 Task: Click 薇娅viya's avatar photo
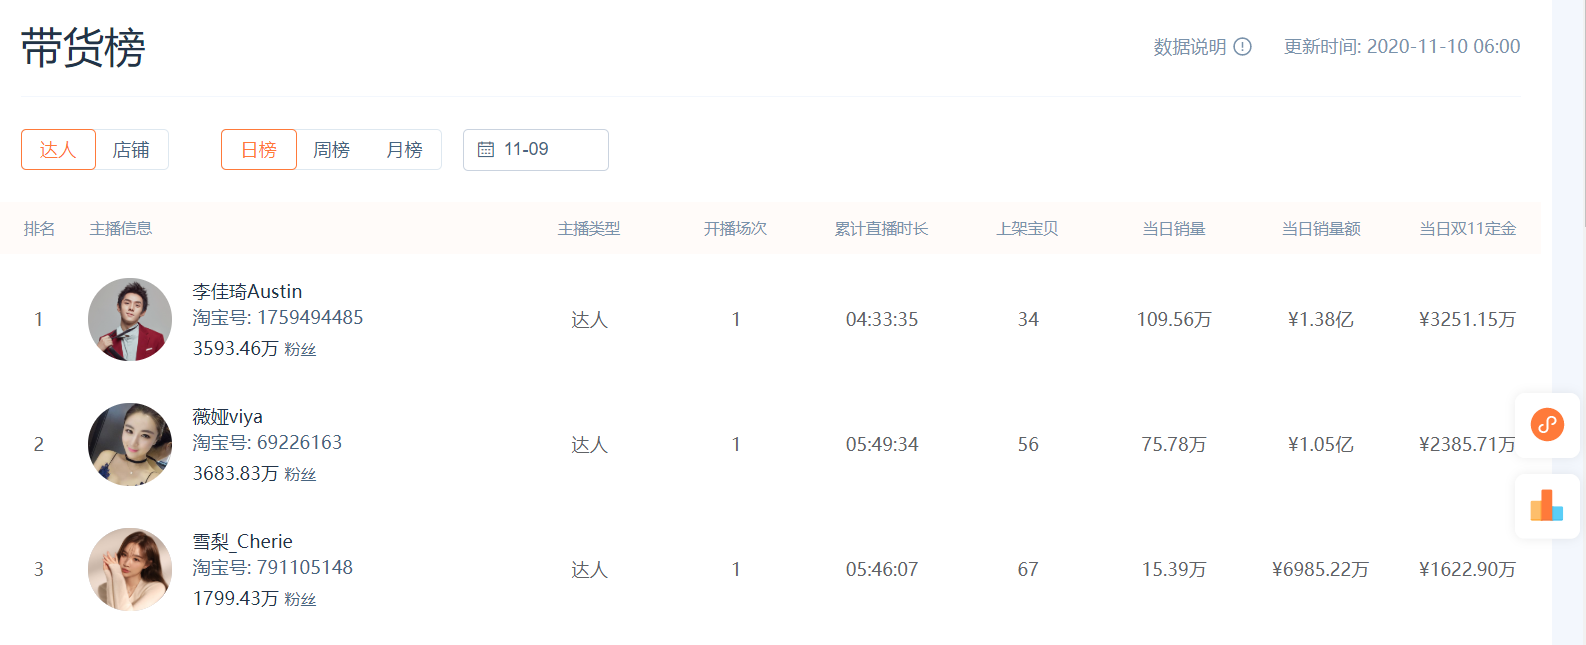130,445
